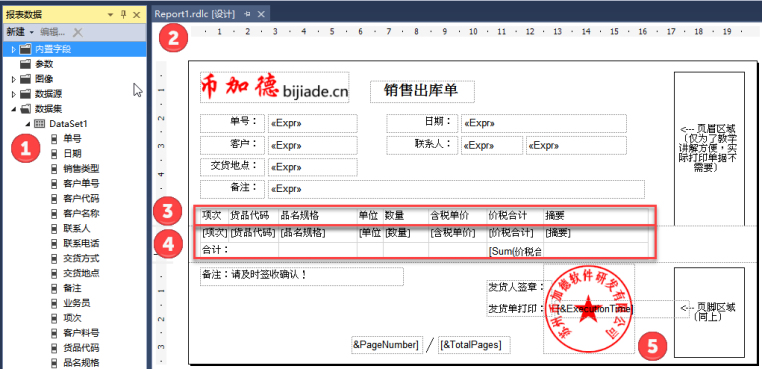
Task: Click the field icon beside 项次 in tree
Action: [54, 318]
